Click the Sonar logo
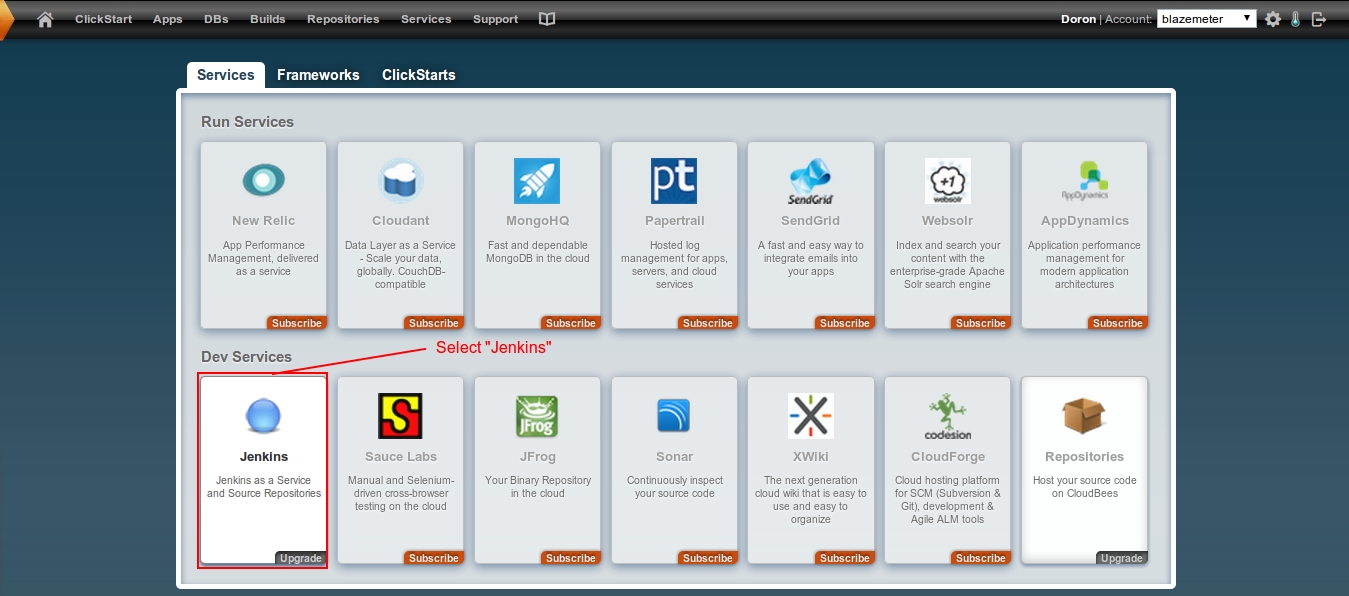1349x596 pixels. pos(674,416)
